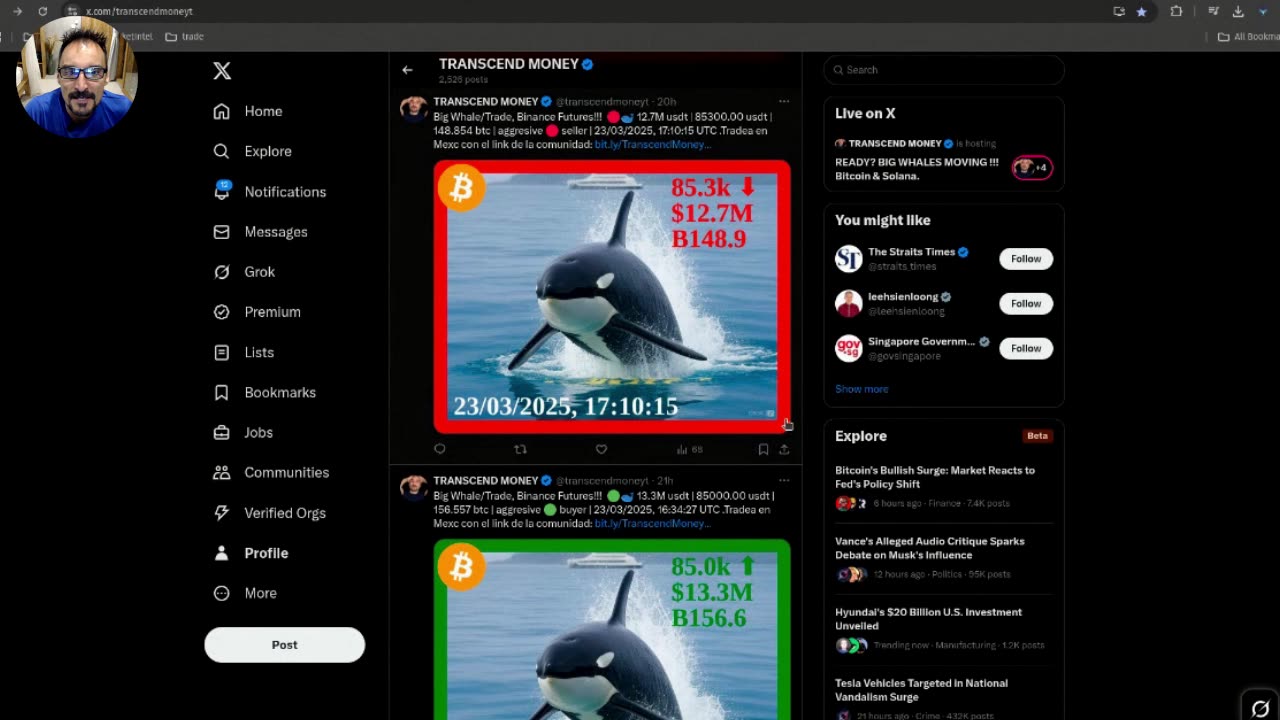The image size is (1280, 720).
Task: Go forward in browser
Action: [x=17, y=11]
